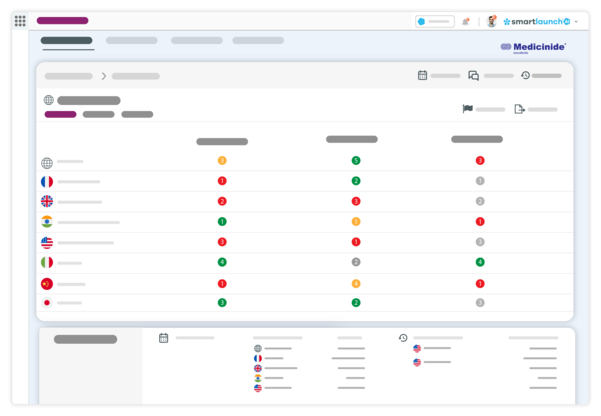Click the India flag in bottom panel list
This screenshot has height=416, width=601.
[258, 378]
